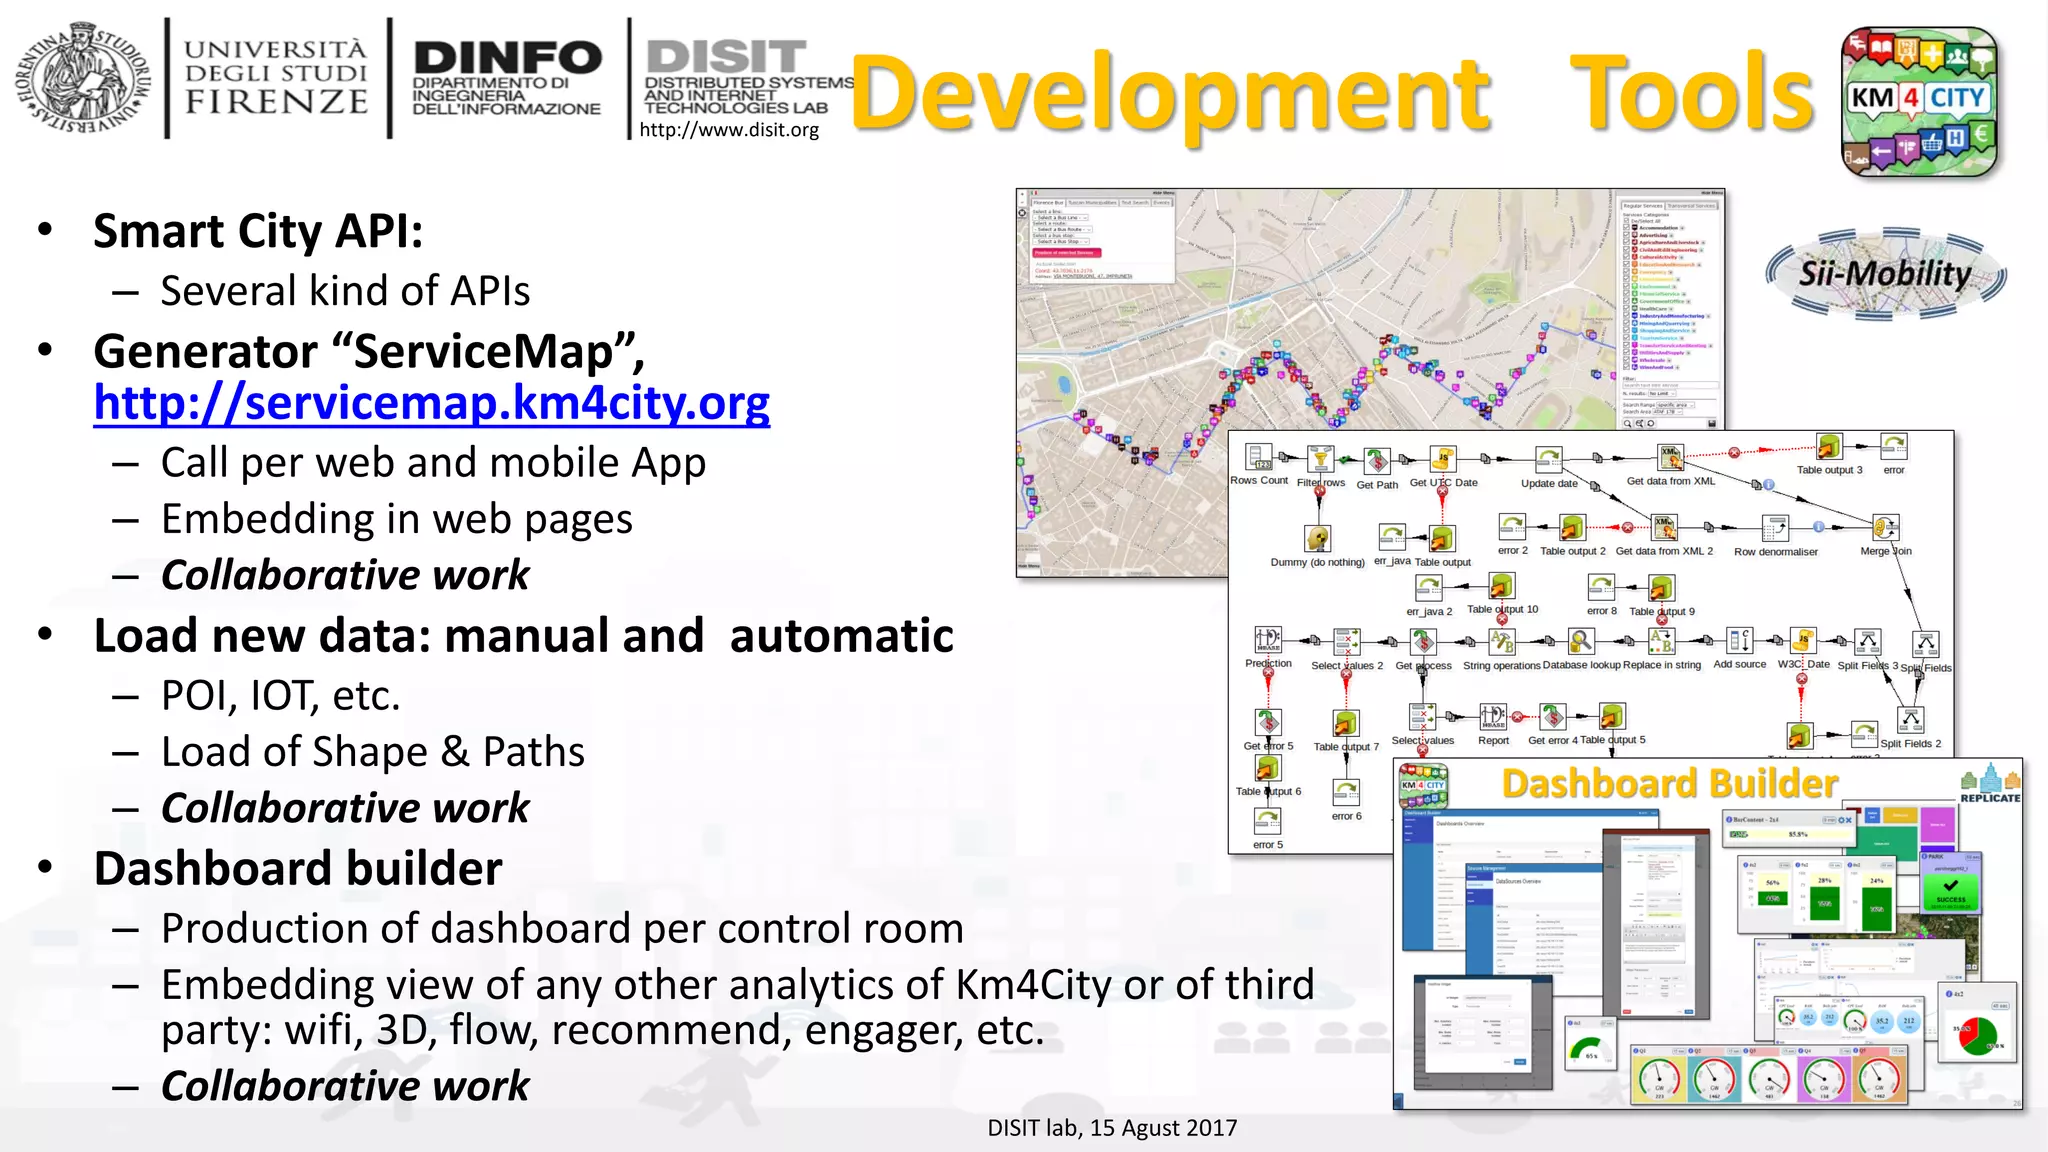Viewport: 2048px width, 1152px height.
Task: Click the pink position of selected busstop button
Action: [x=1067, y=253]
